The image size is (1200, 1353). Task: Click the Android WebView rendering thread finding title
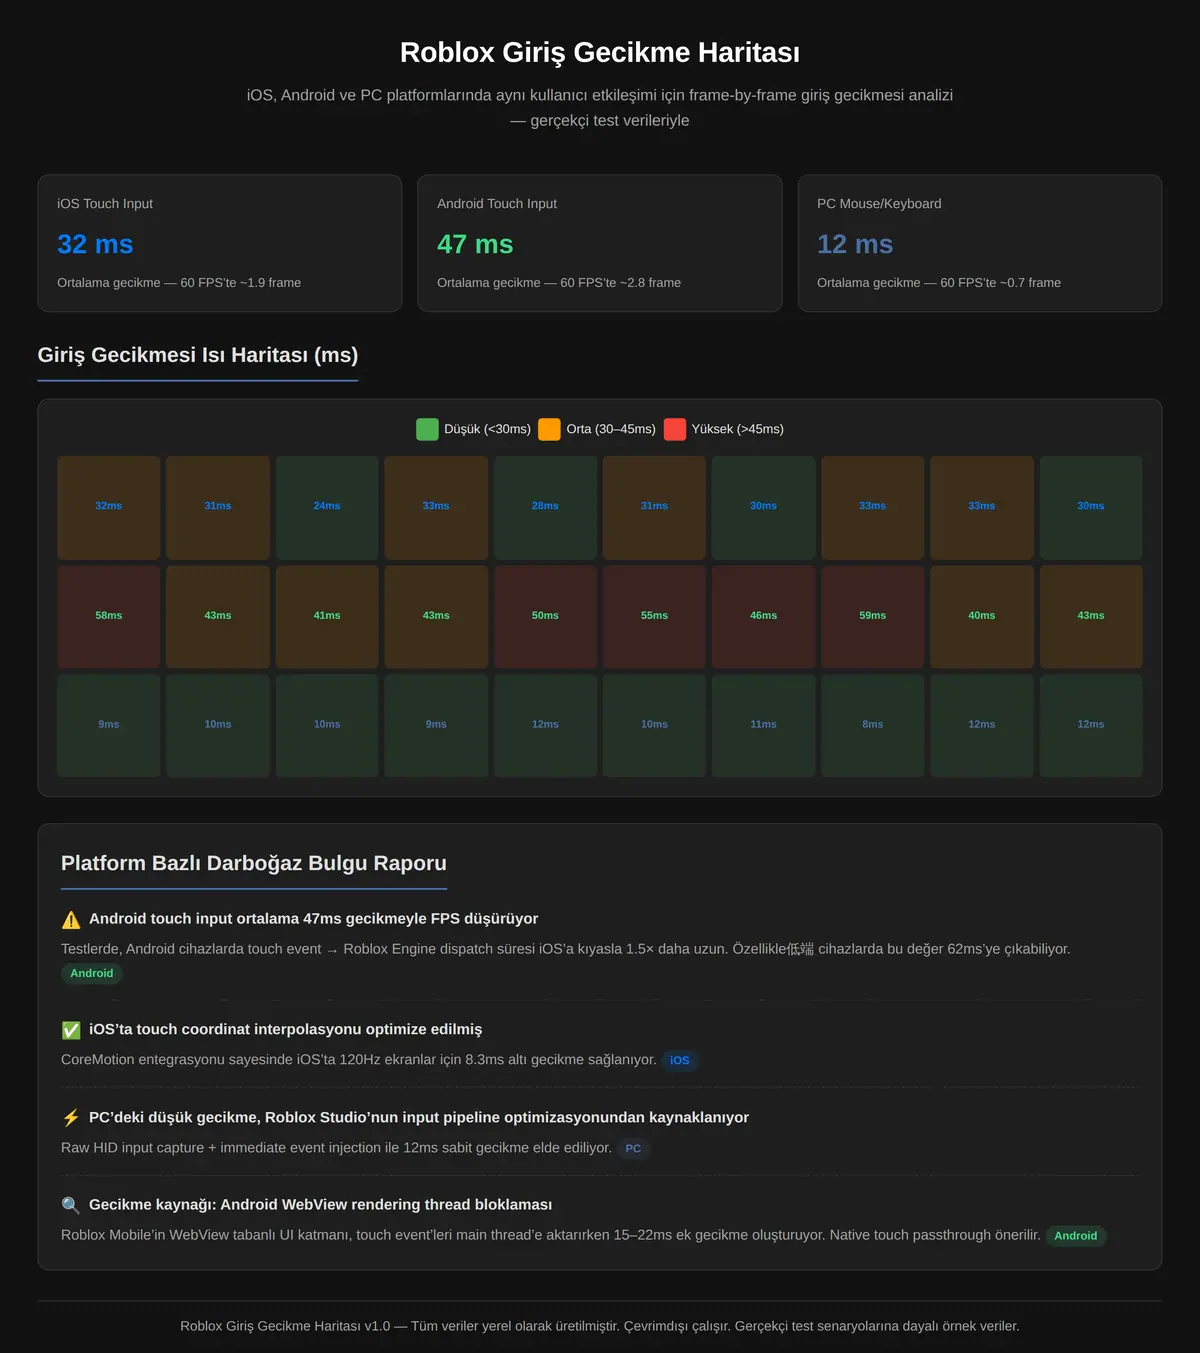tap(321, 1205)
